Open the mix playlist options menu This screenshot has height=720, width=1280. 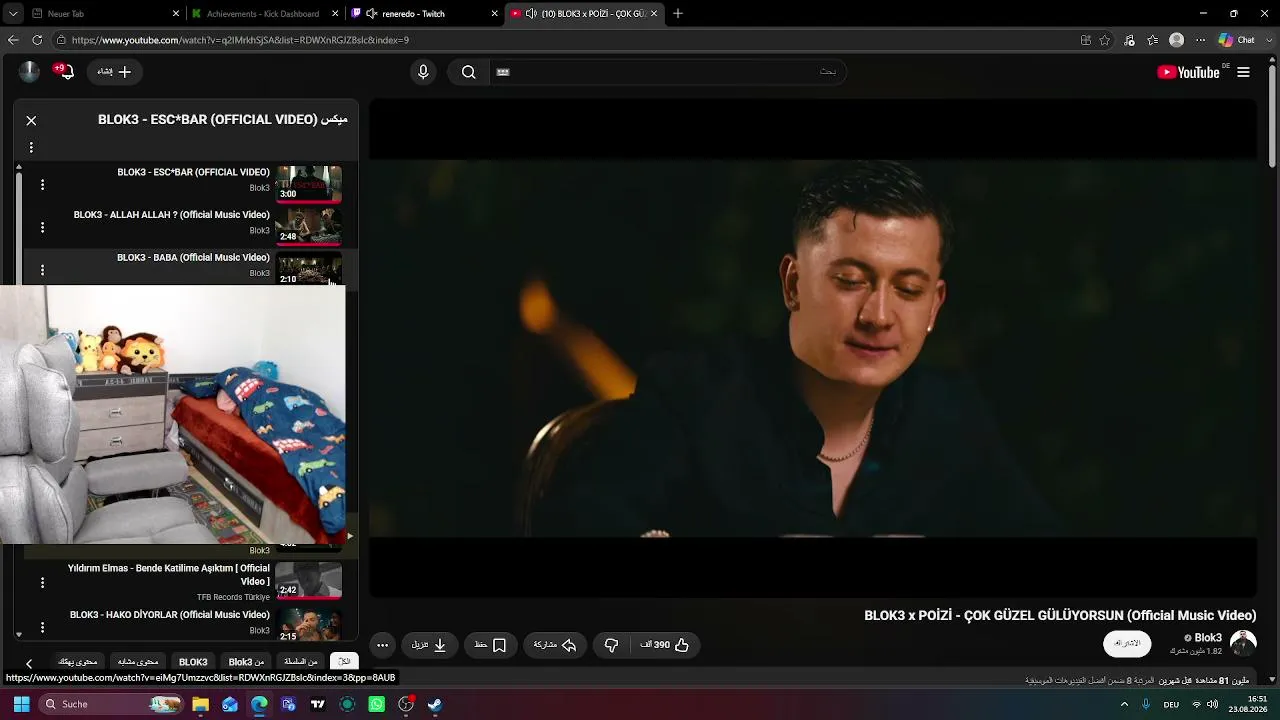click(31, 147)
